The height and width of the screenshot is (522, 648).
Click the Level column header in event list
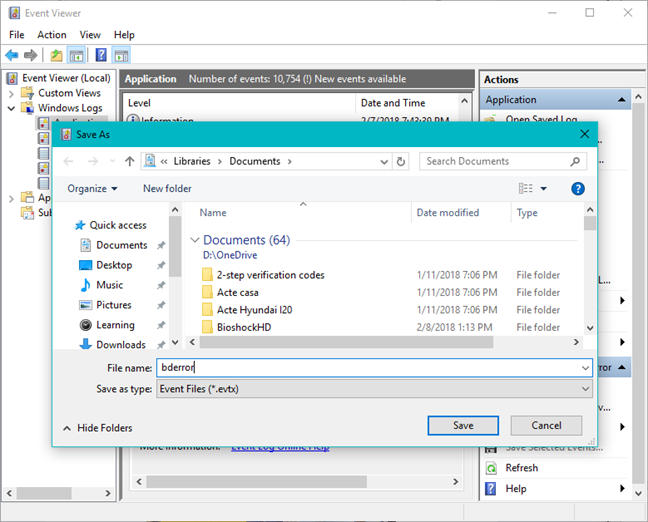coord(139,103)
